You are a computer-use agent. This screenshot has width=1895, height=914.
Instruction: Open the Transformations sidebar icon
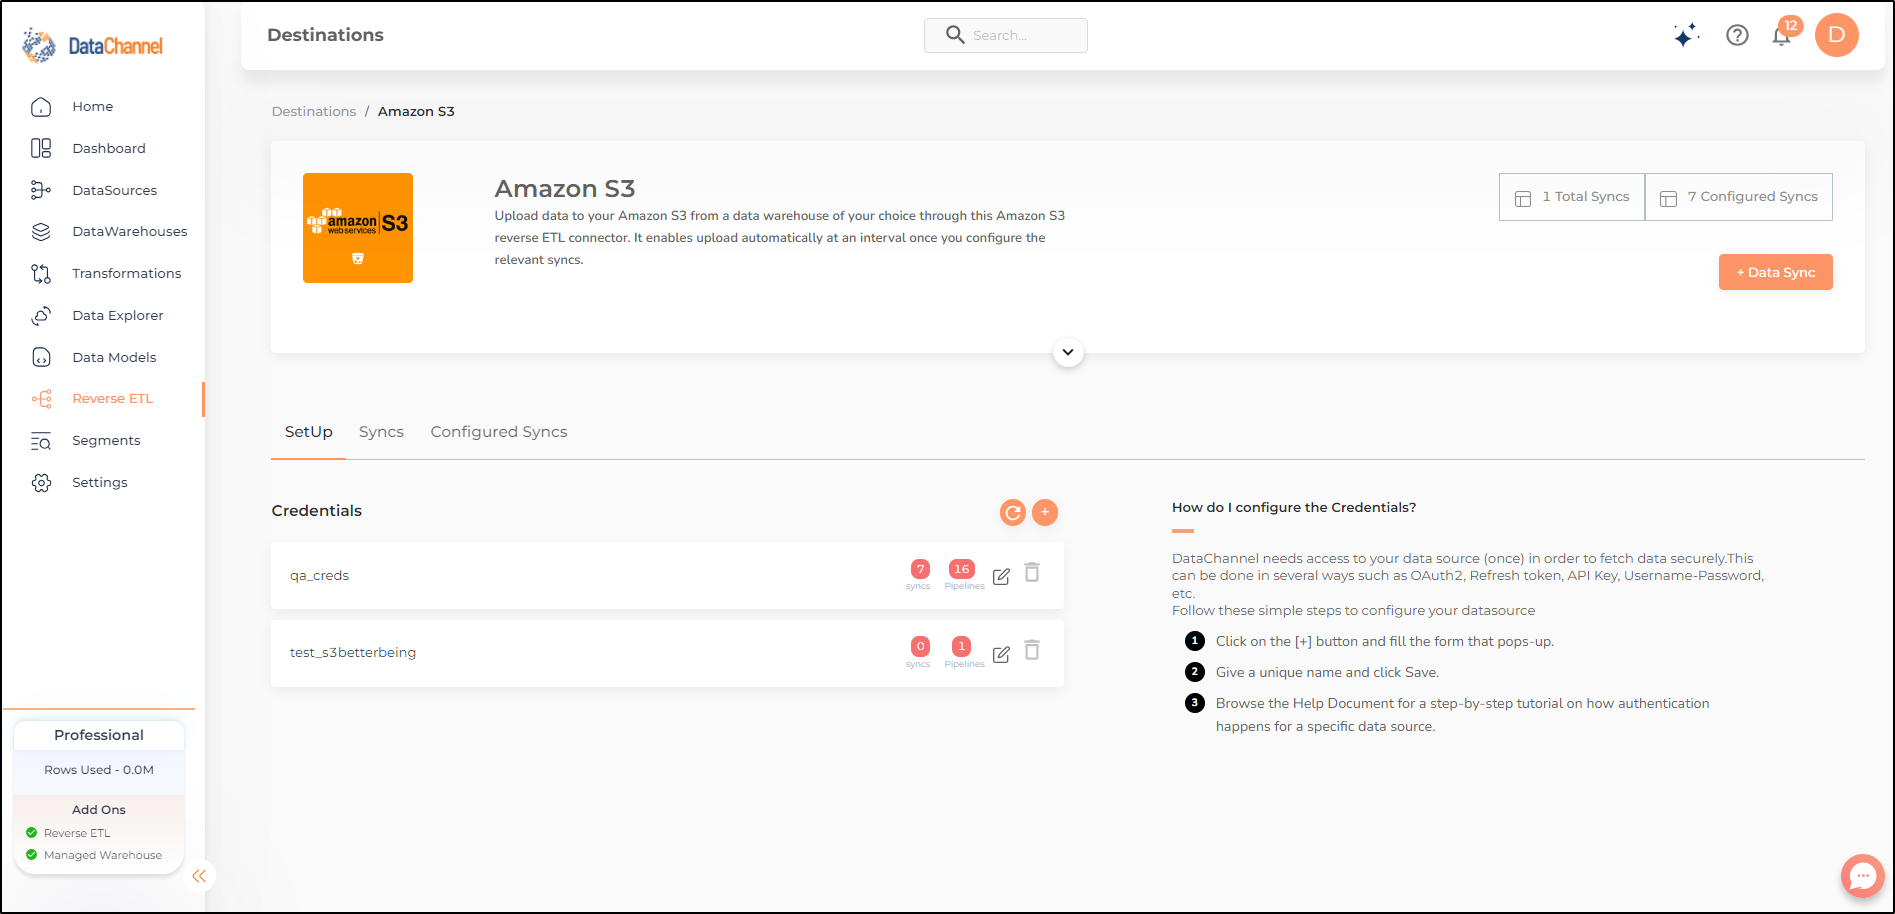click(41, 273)
